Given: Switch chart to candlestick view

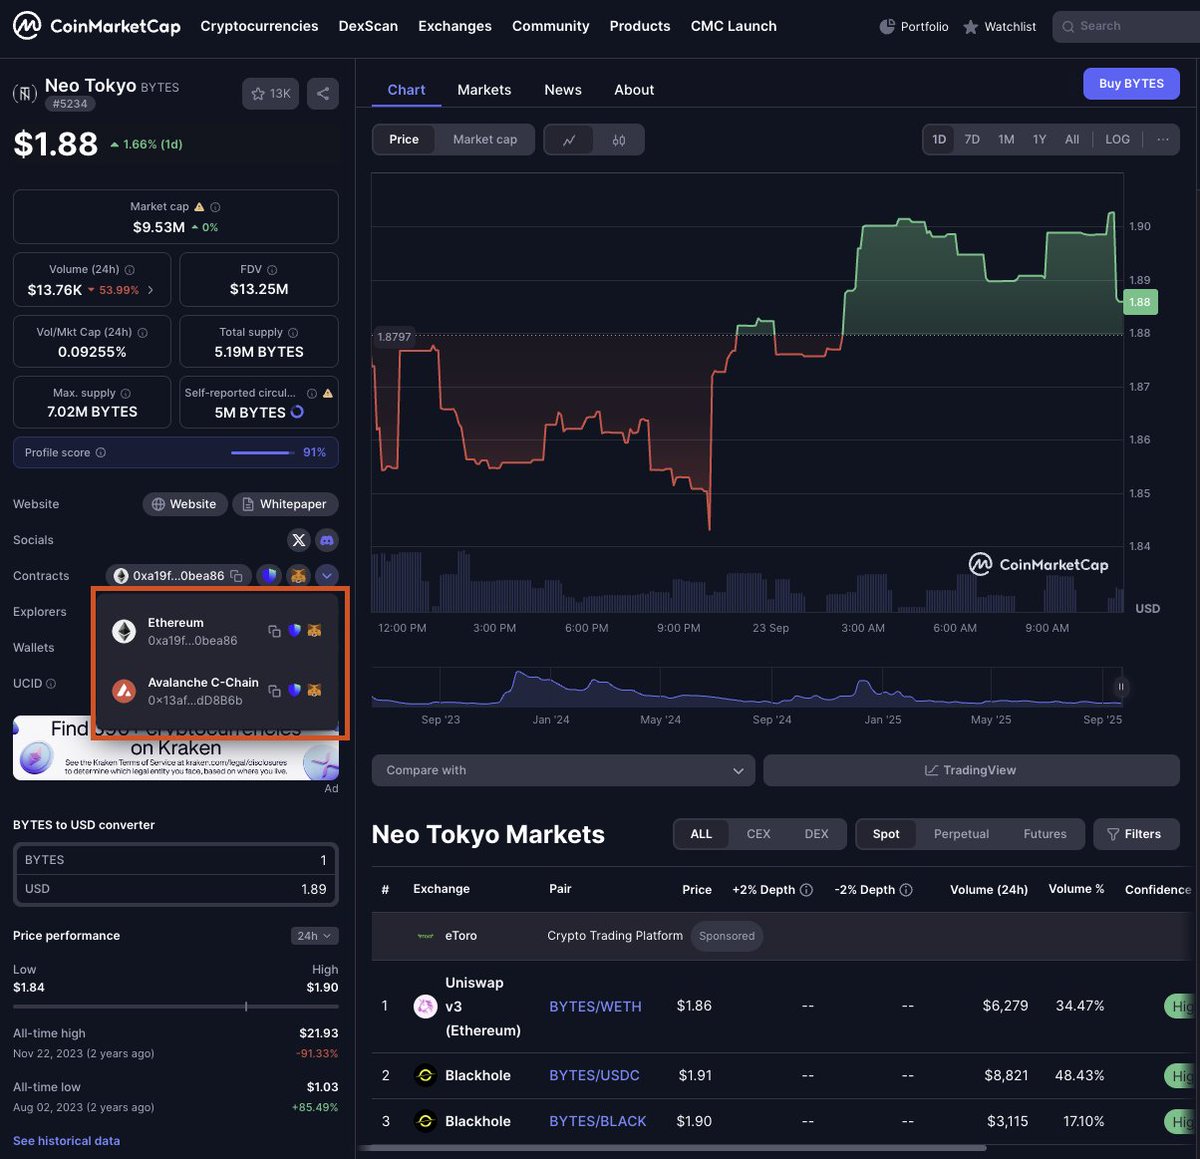Looking at the screenshot, I should tap(619, 140).
